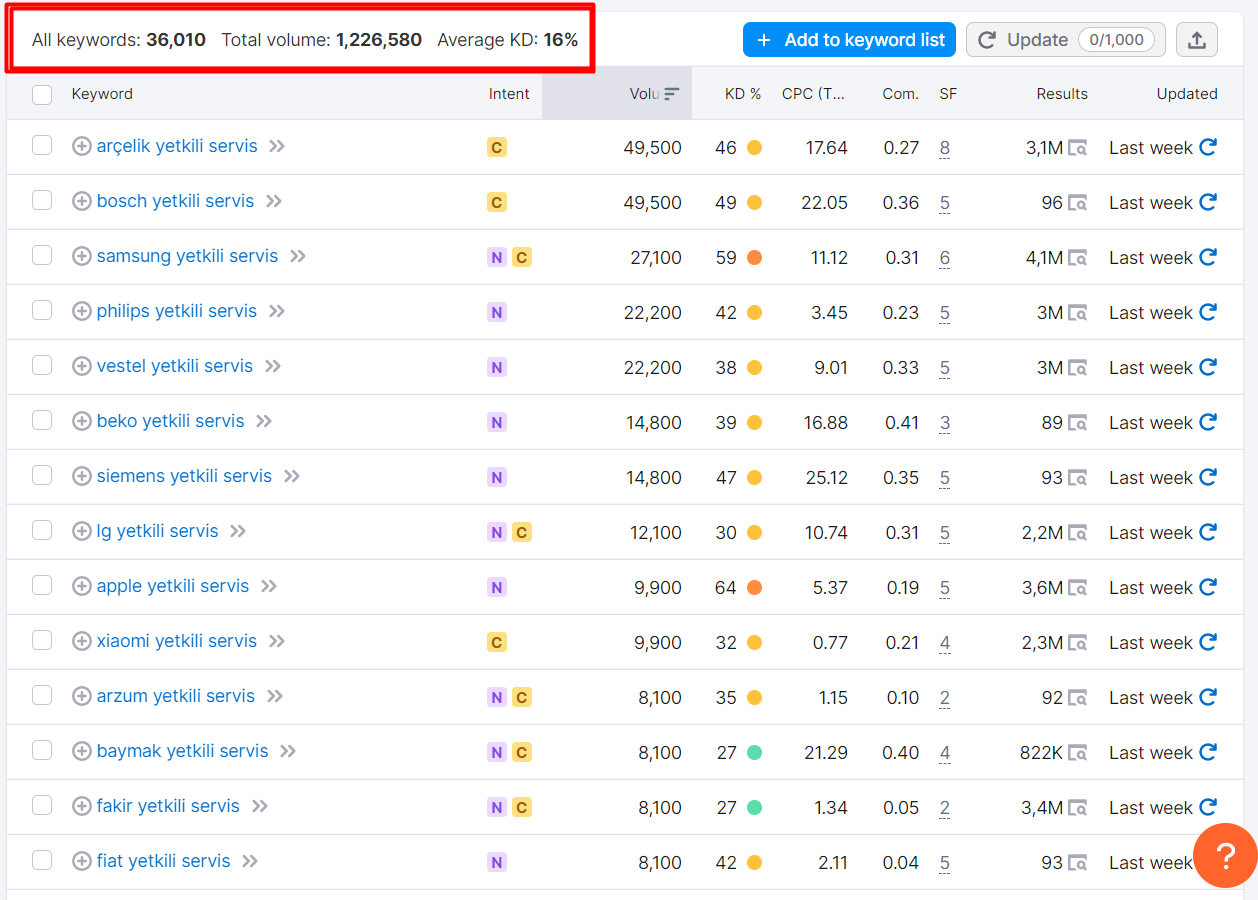Sort by the Com. column header
The image size is (1258, 900).
click(x=900, y=94)
